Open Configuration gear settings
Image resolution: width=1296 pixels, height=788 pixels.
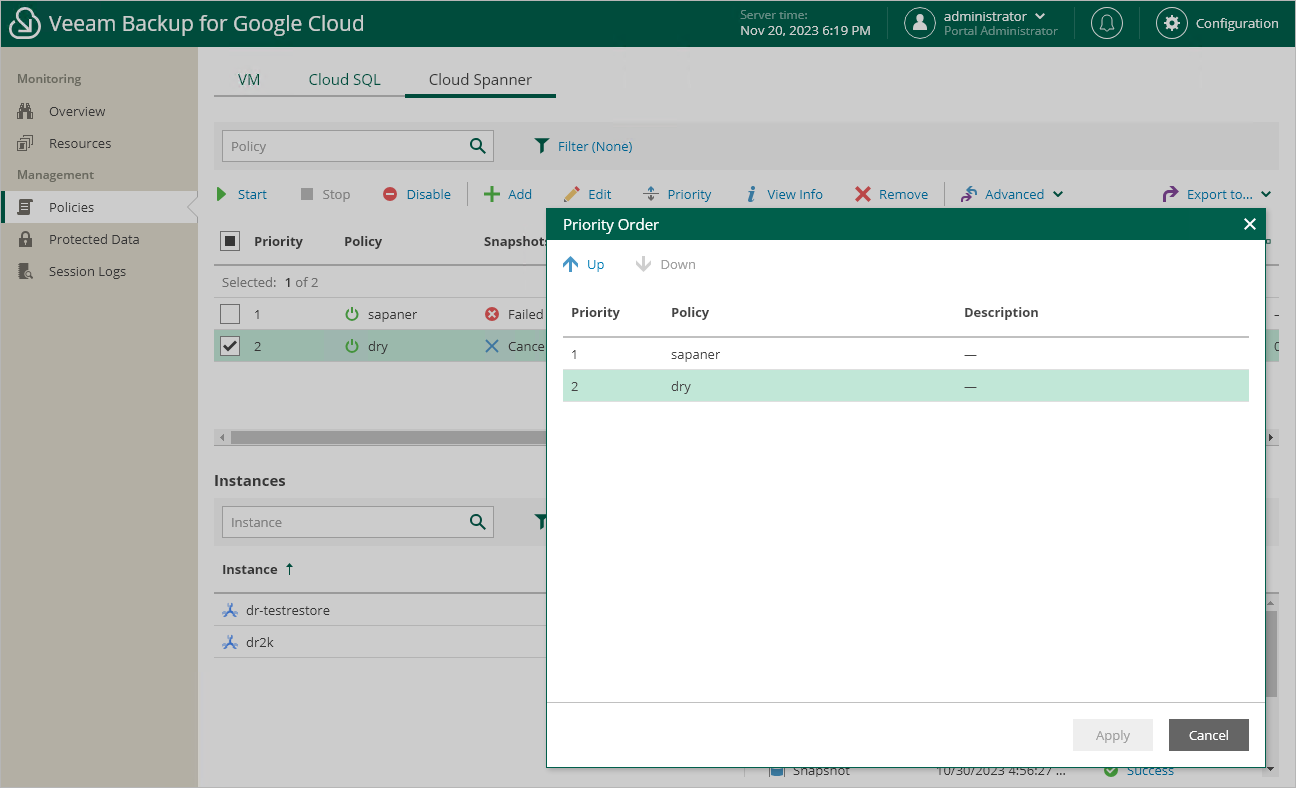click(1171, 23)
